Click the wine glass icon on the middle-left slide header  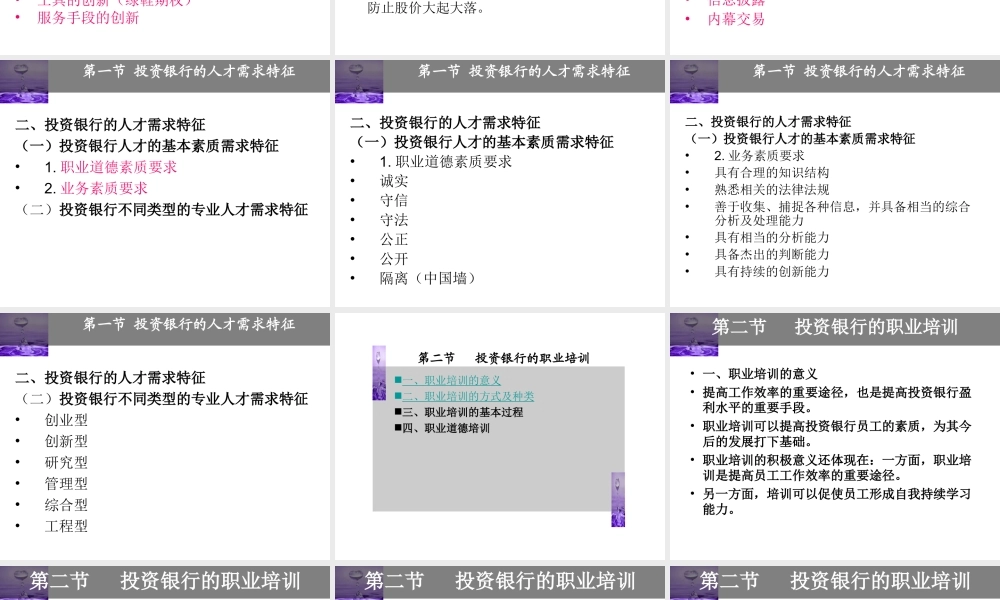pyautogui.click(x=23, y=327)
